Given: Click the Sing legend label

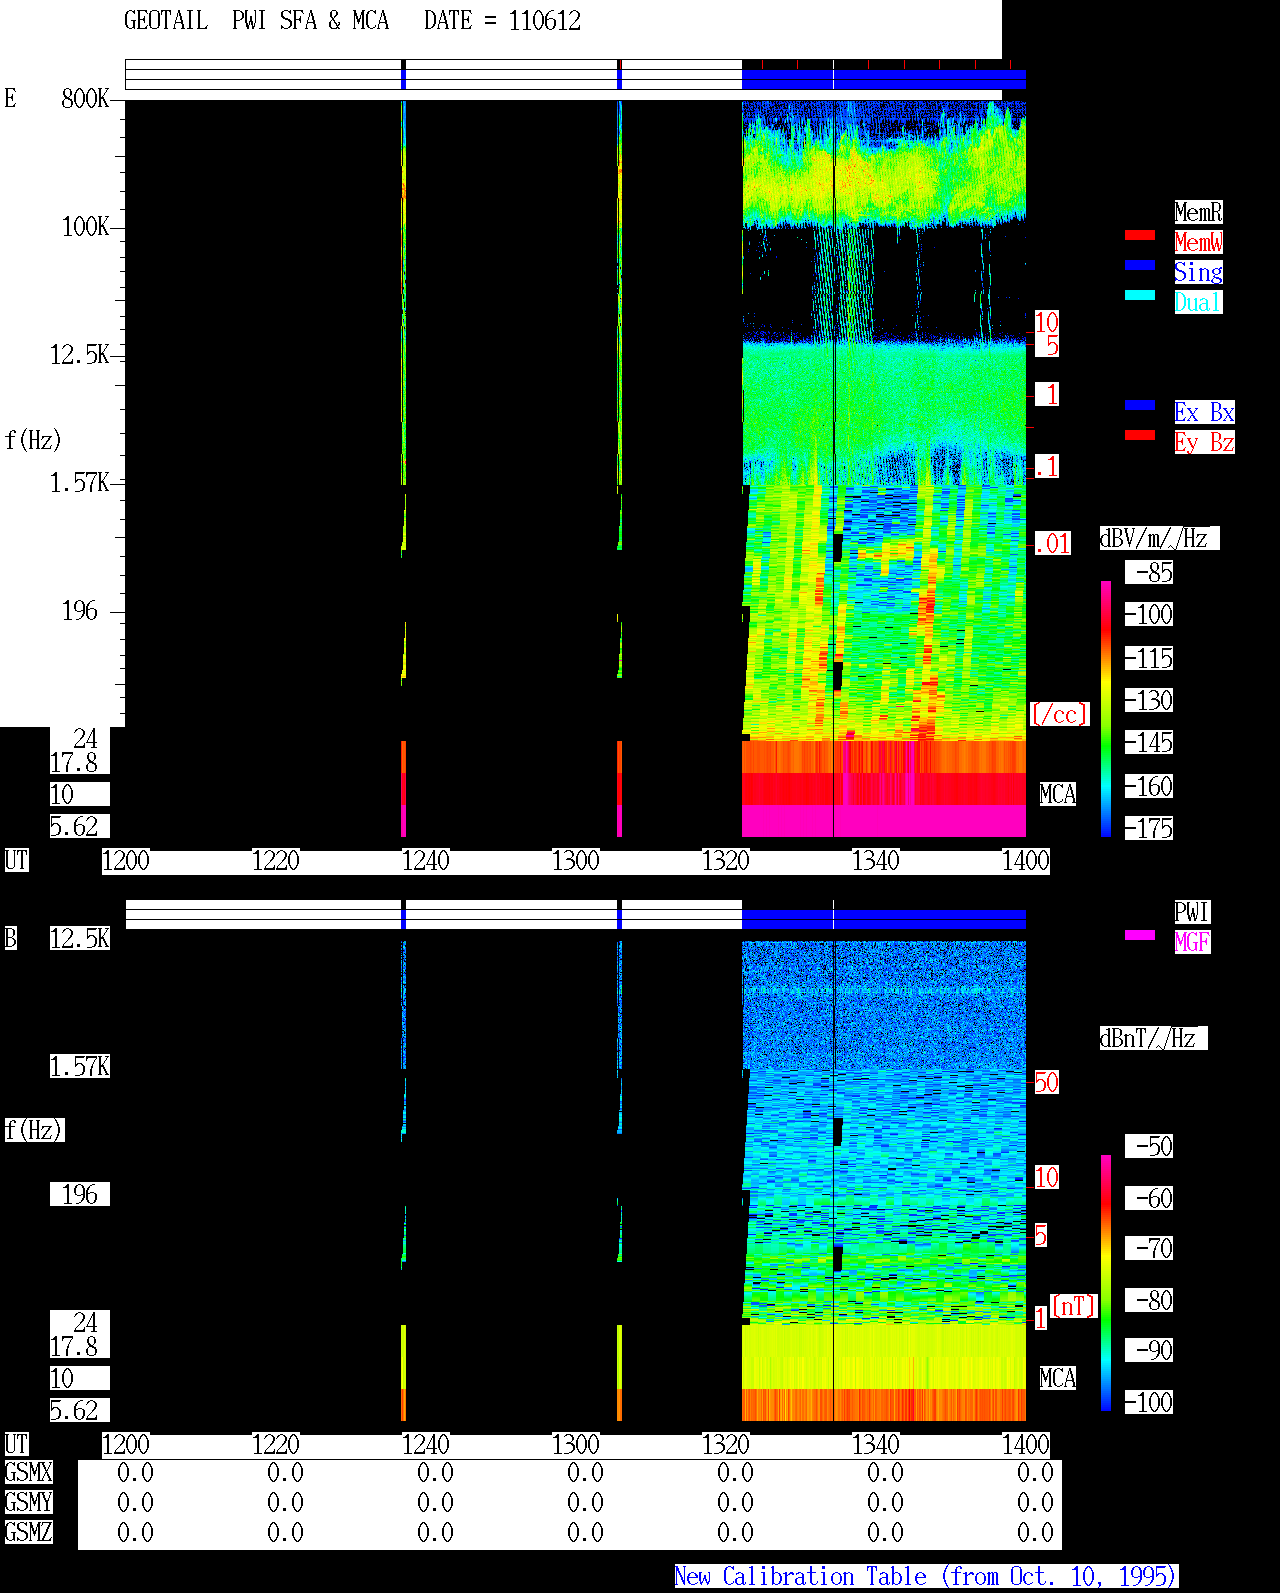Looking at the screenshot, I should click(x=1198, y=272).
